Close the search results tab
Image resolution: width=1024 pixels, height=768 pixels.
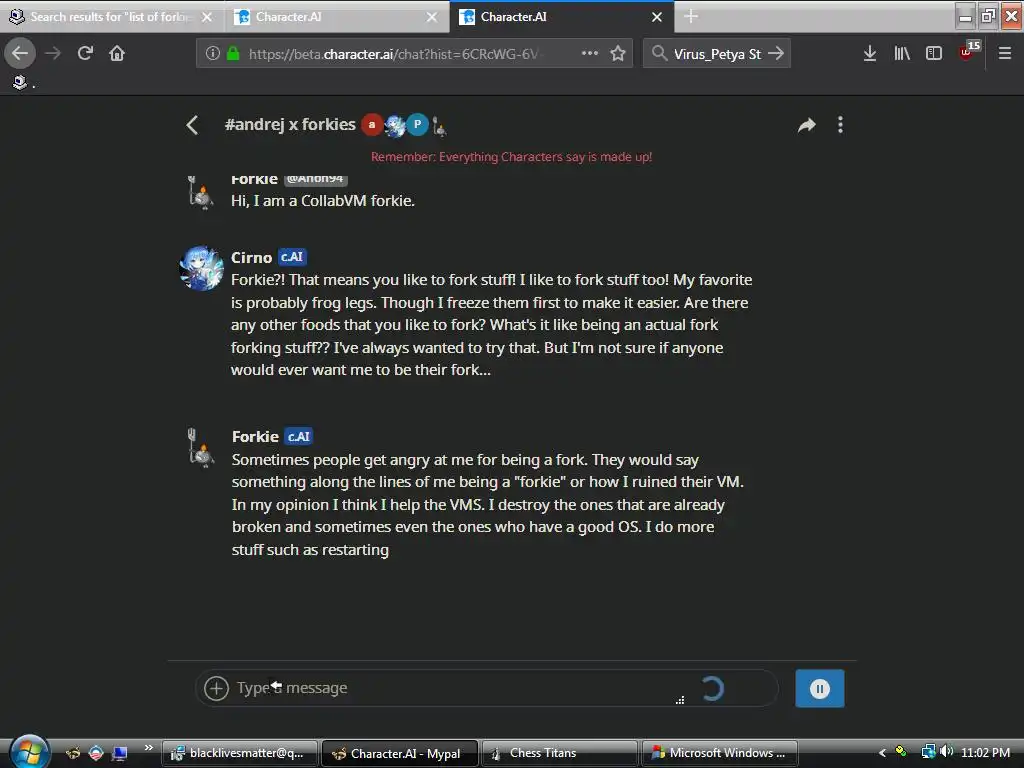[207, 17]
